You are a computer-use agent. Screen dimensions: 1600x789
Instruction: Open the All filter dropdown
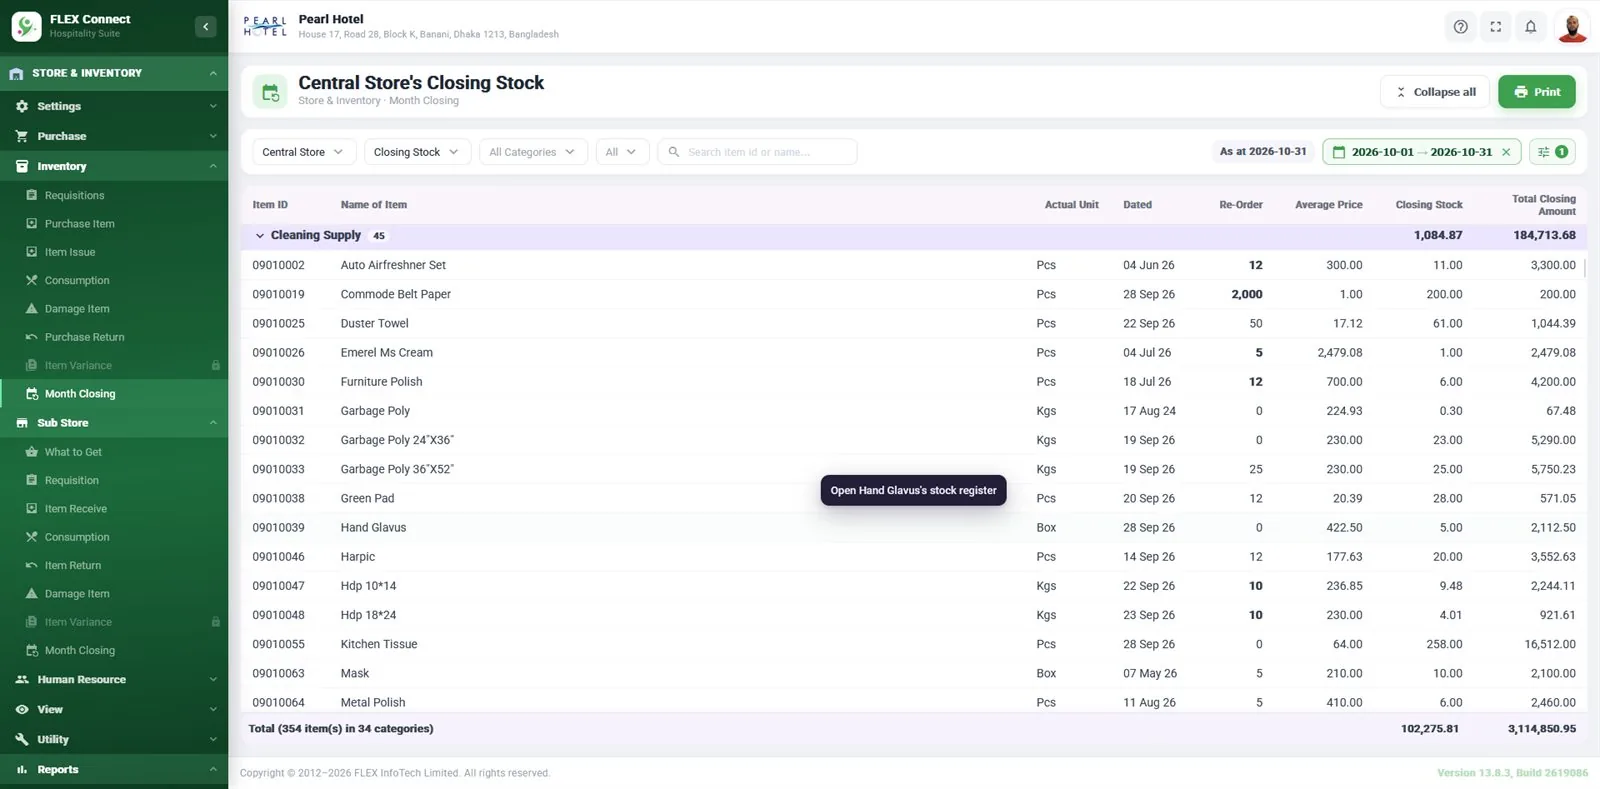pyautogui.click(x=622, y=152)
